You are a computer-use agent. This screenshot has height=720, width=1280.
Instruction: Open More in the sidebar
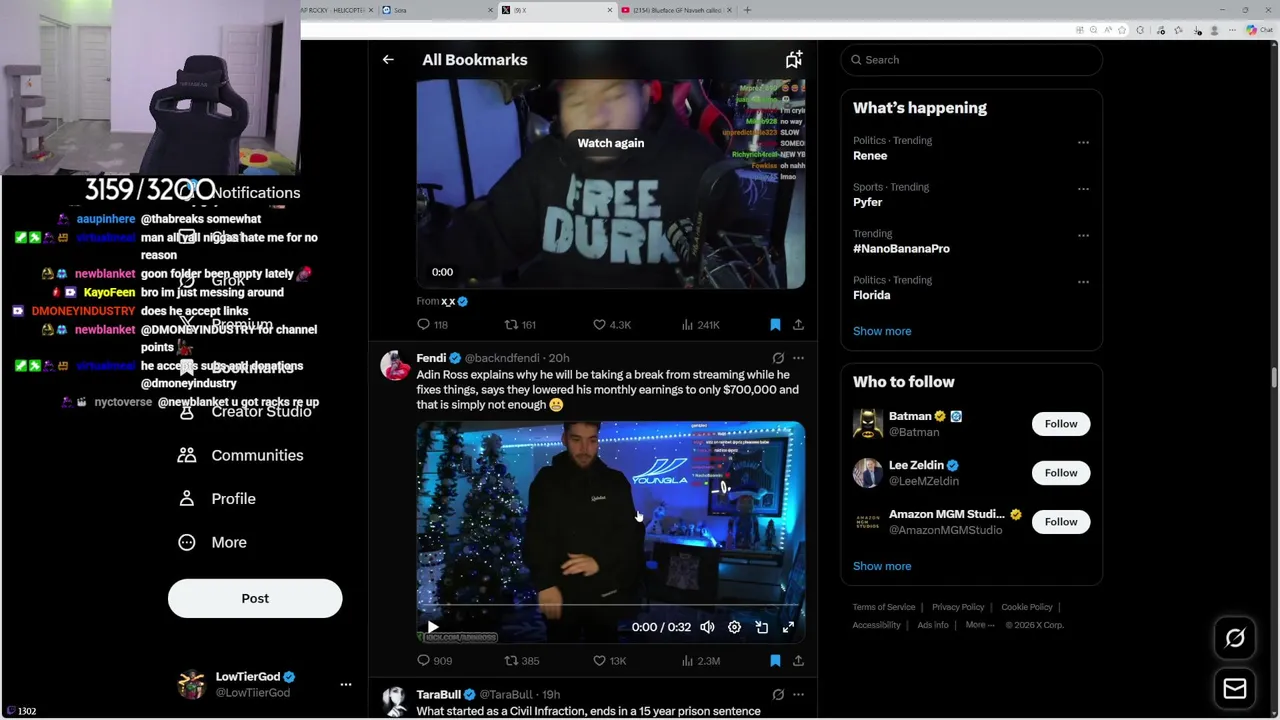[212, 542]
